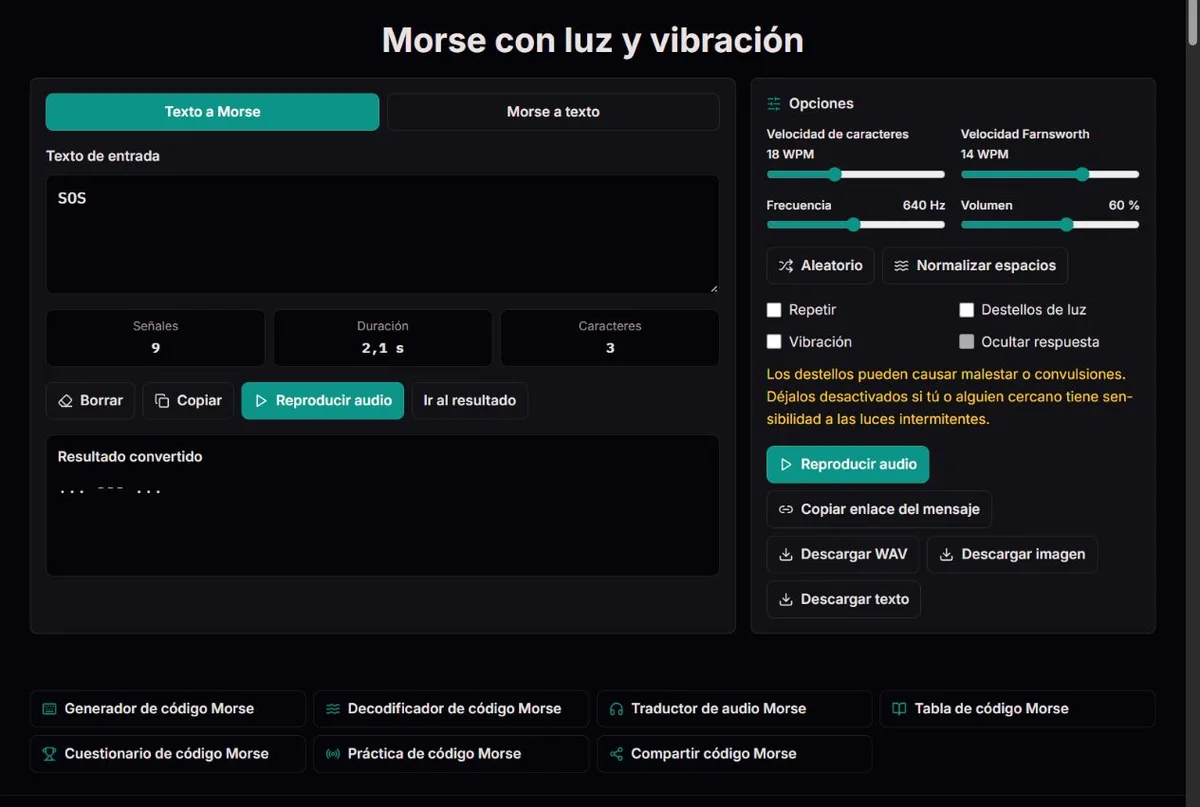Click the flash warning text in yellow
This screenshot has width=1200, height=807.
coord(950,397)
